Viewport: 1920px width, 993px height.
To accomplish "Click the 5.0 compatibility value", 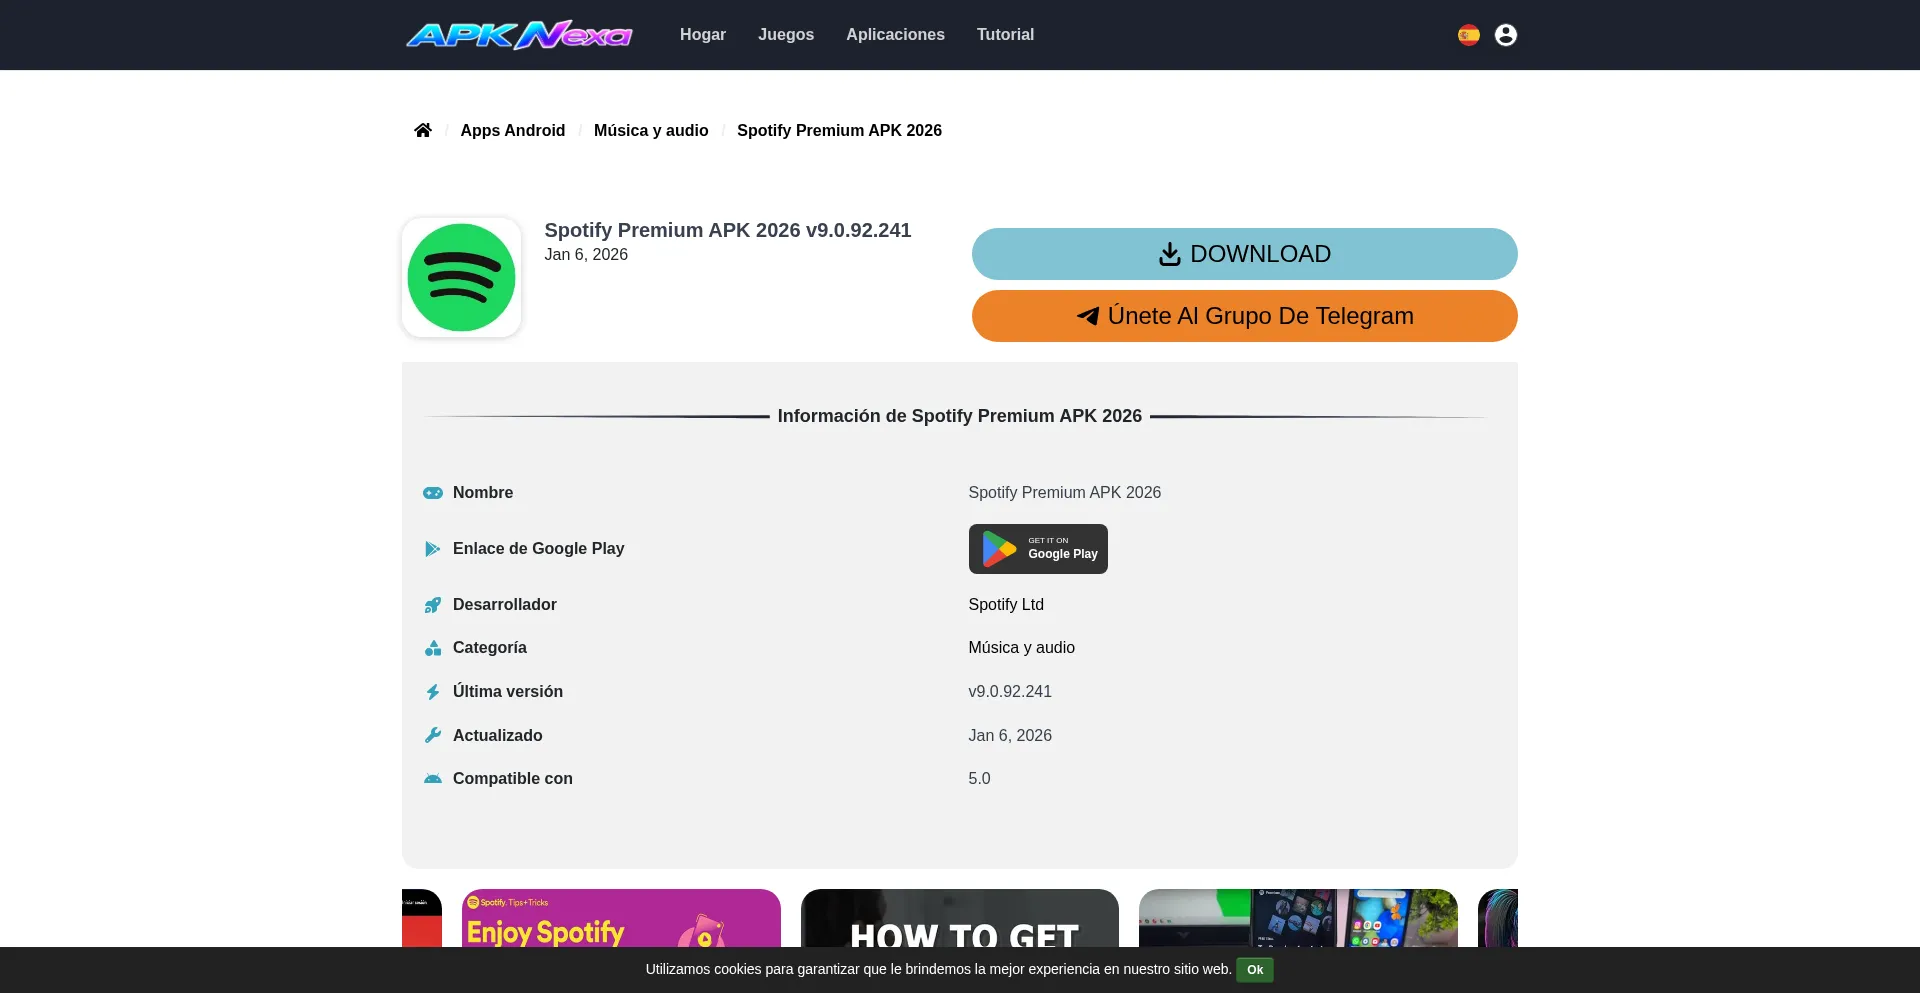I will click(979, 779).
